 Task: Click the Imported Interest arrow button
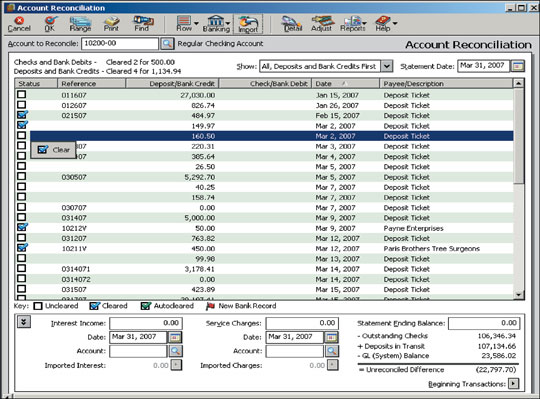pos(176,365)
